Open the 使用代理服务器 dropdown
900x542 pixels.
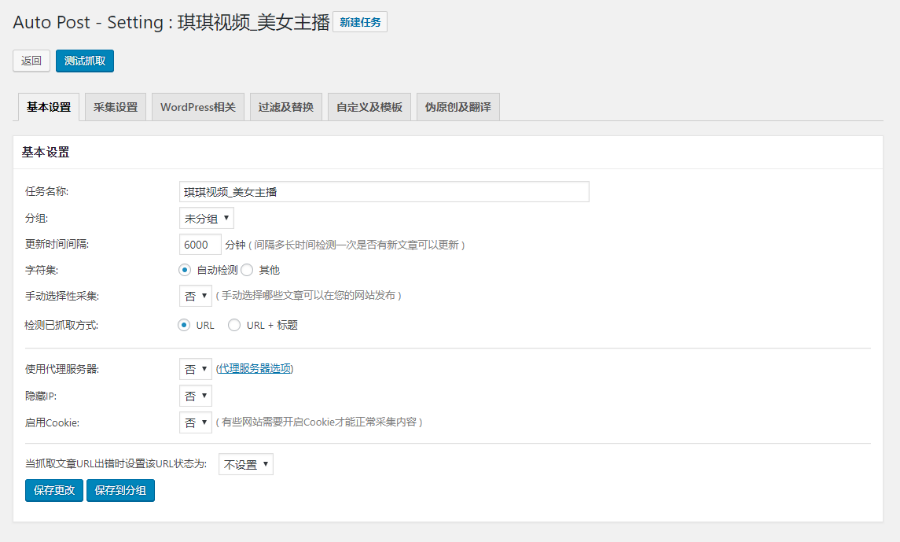pos(195,369)
